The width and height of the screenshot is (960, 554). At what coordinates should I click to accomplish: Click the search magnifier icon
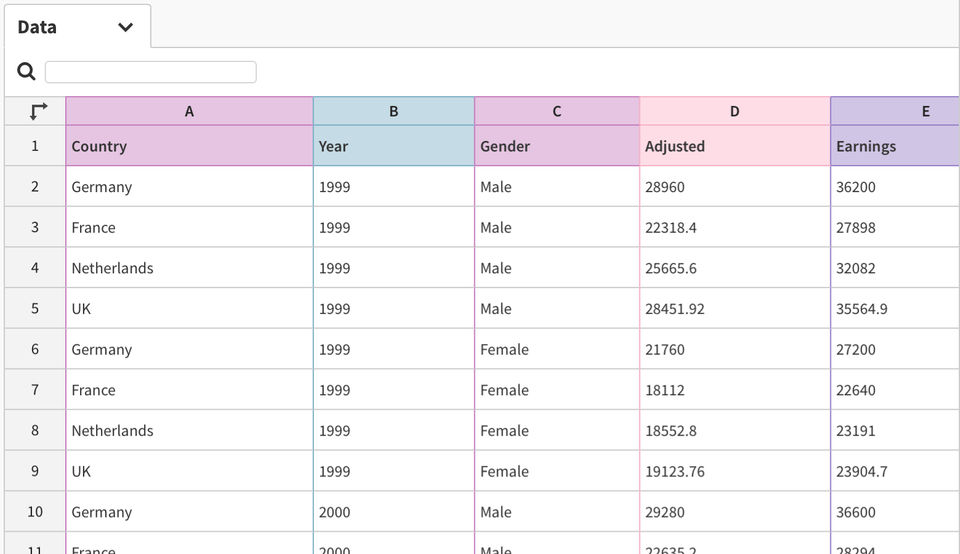(26, 72)
